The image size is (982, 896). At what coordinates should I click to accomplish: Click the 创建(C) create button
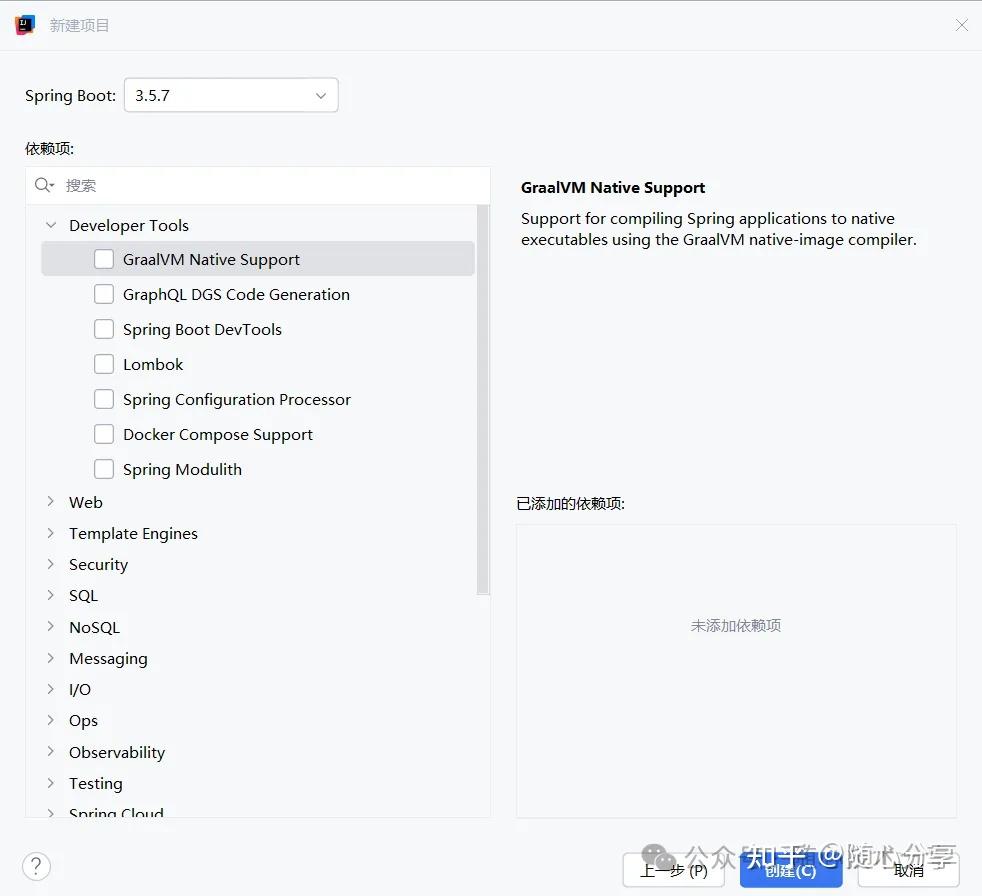(x=791, y=870)
